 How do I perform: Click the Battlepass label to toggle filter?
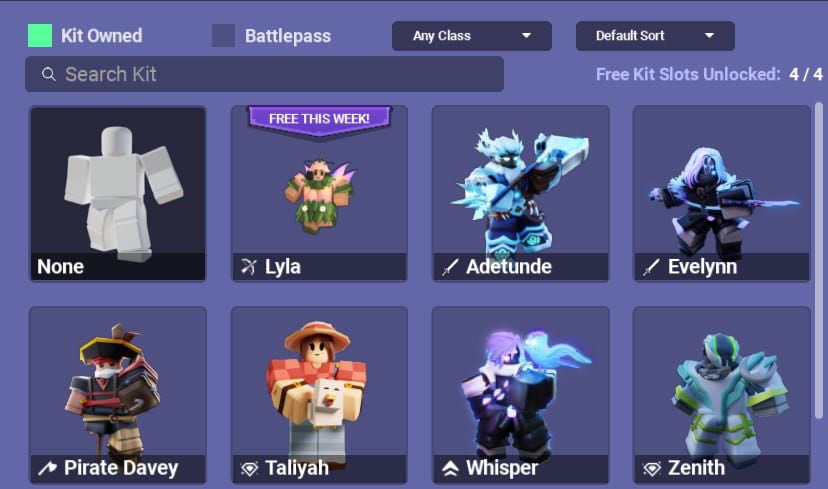(288, 36)
